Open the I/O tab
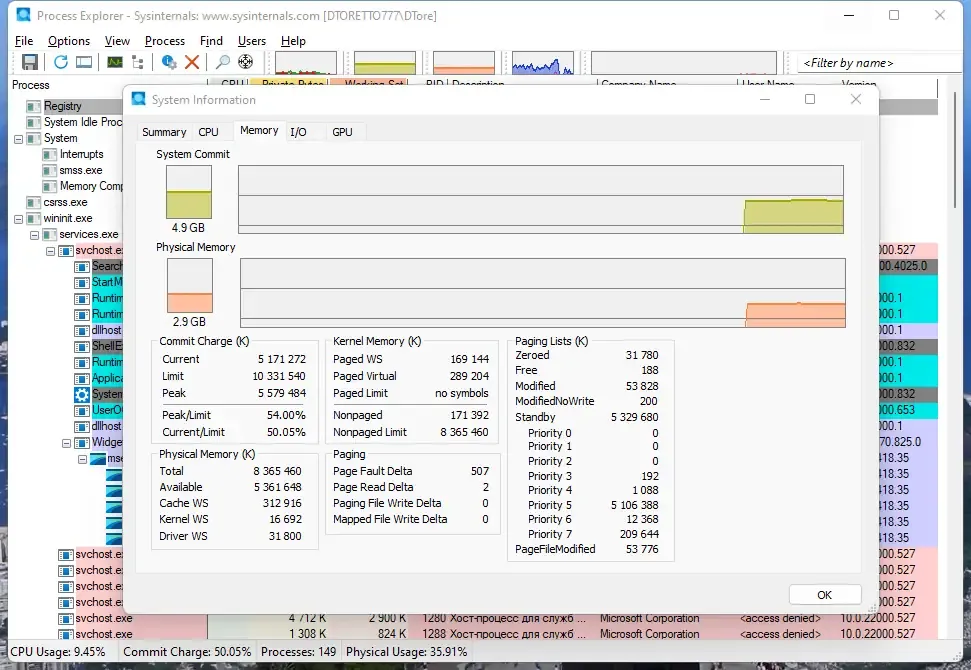971x670 pixels. click(298, 132)
